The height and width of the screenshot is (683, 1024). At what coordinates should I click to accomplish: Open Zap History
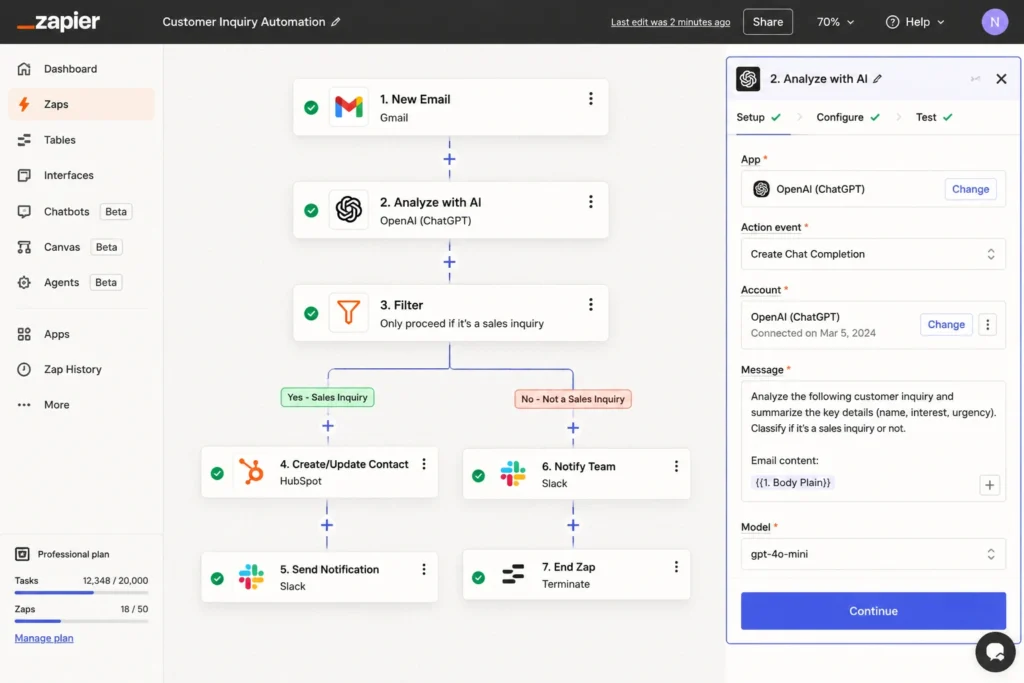point(81,369)
